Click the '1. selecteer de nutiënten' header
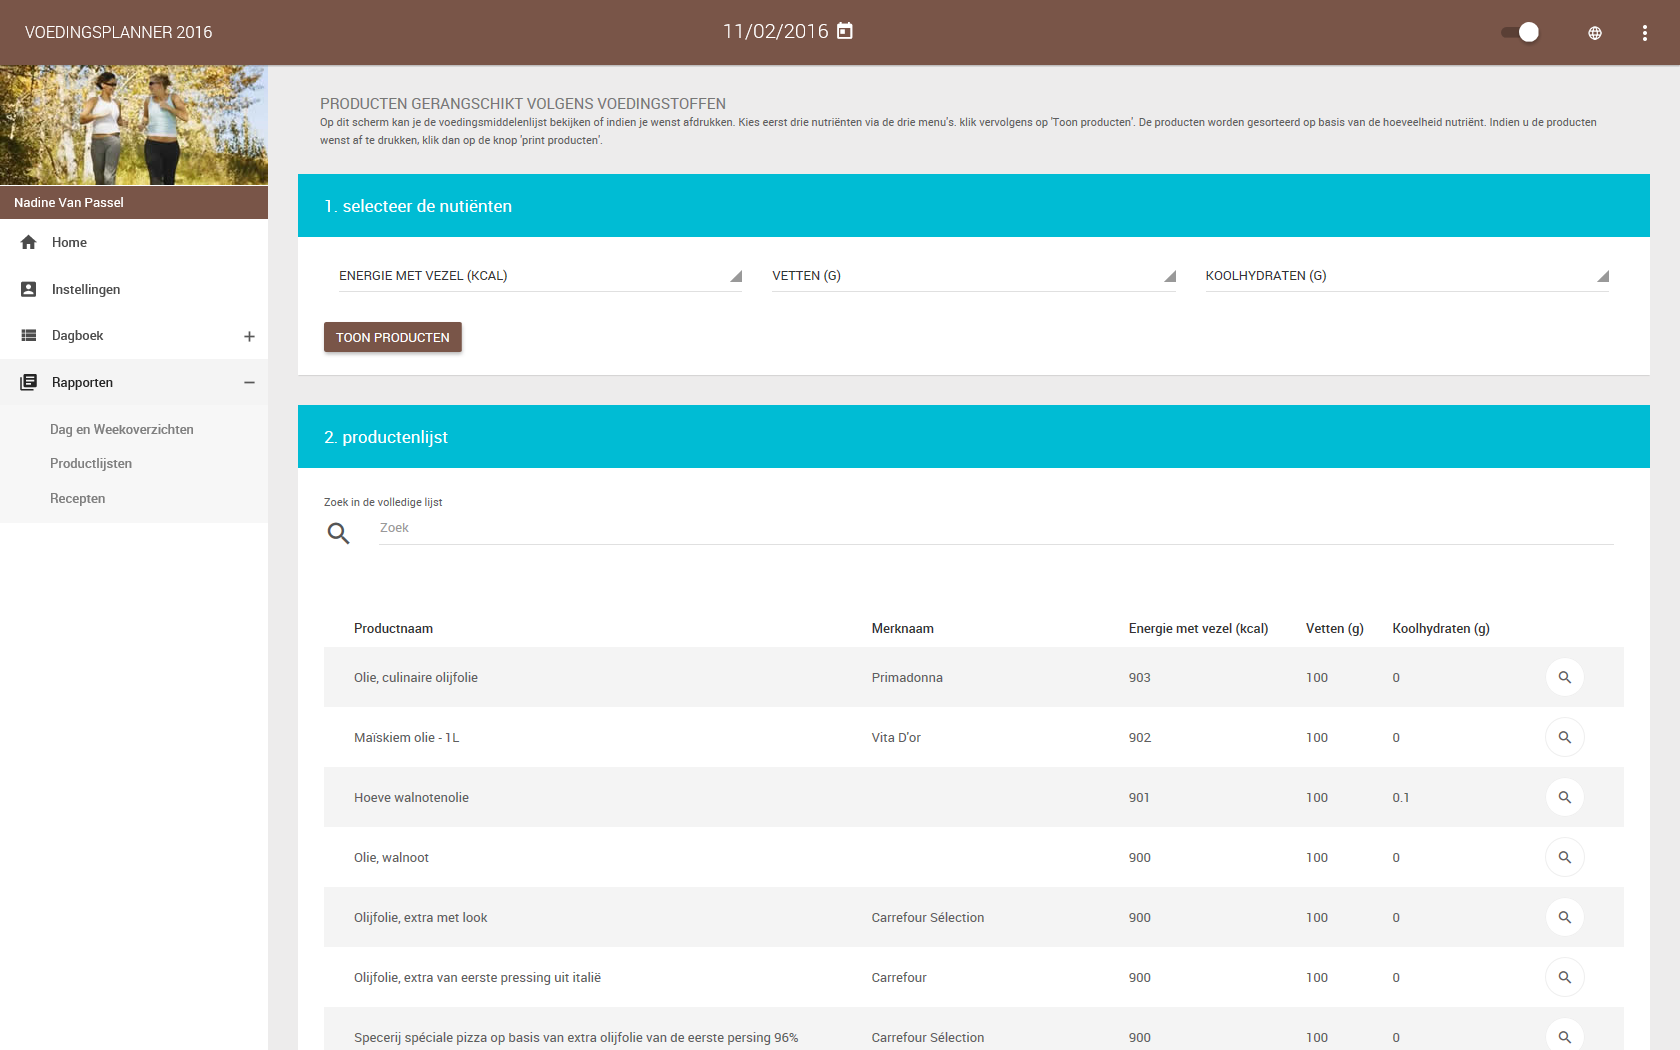 [974, 206]
